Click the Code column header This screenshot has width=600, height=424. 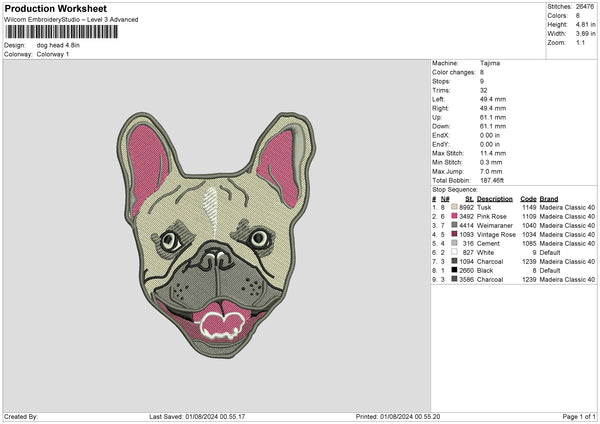(x=529, y=198)
